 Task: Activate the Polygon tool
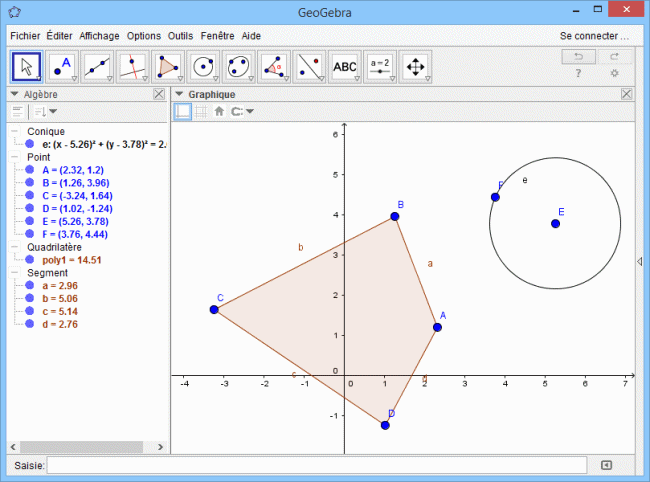coord(168,66)
